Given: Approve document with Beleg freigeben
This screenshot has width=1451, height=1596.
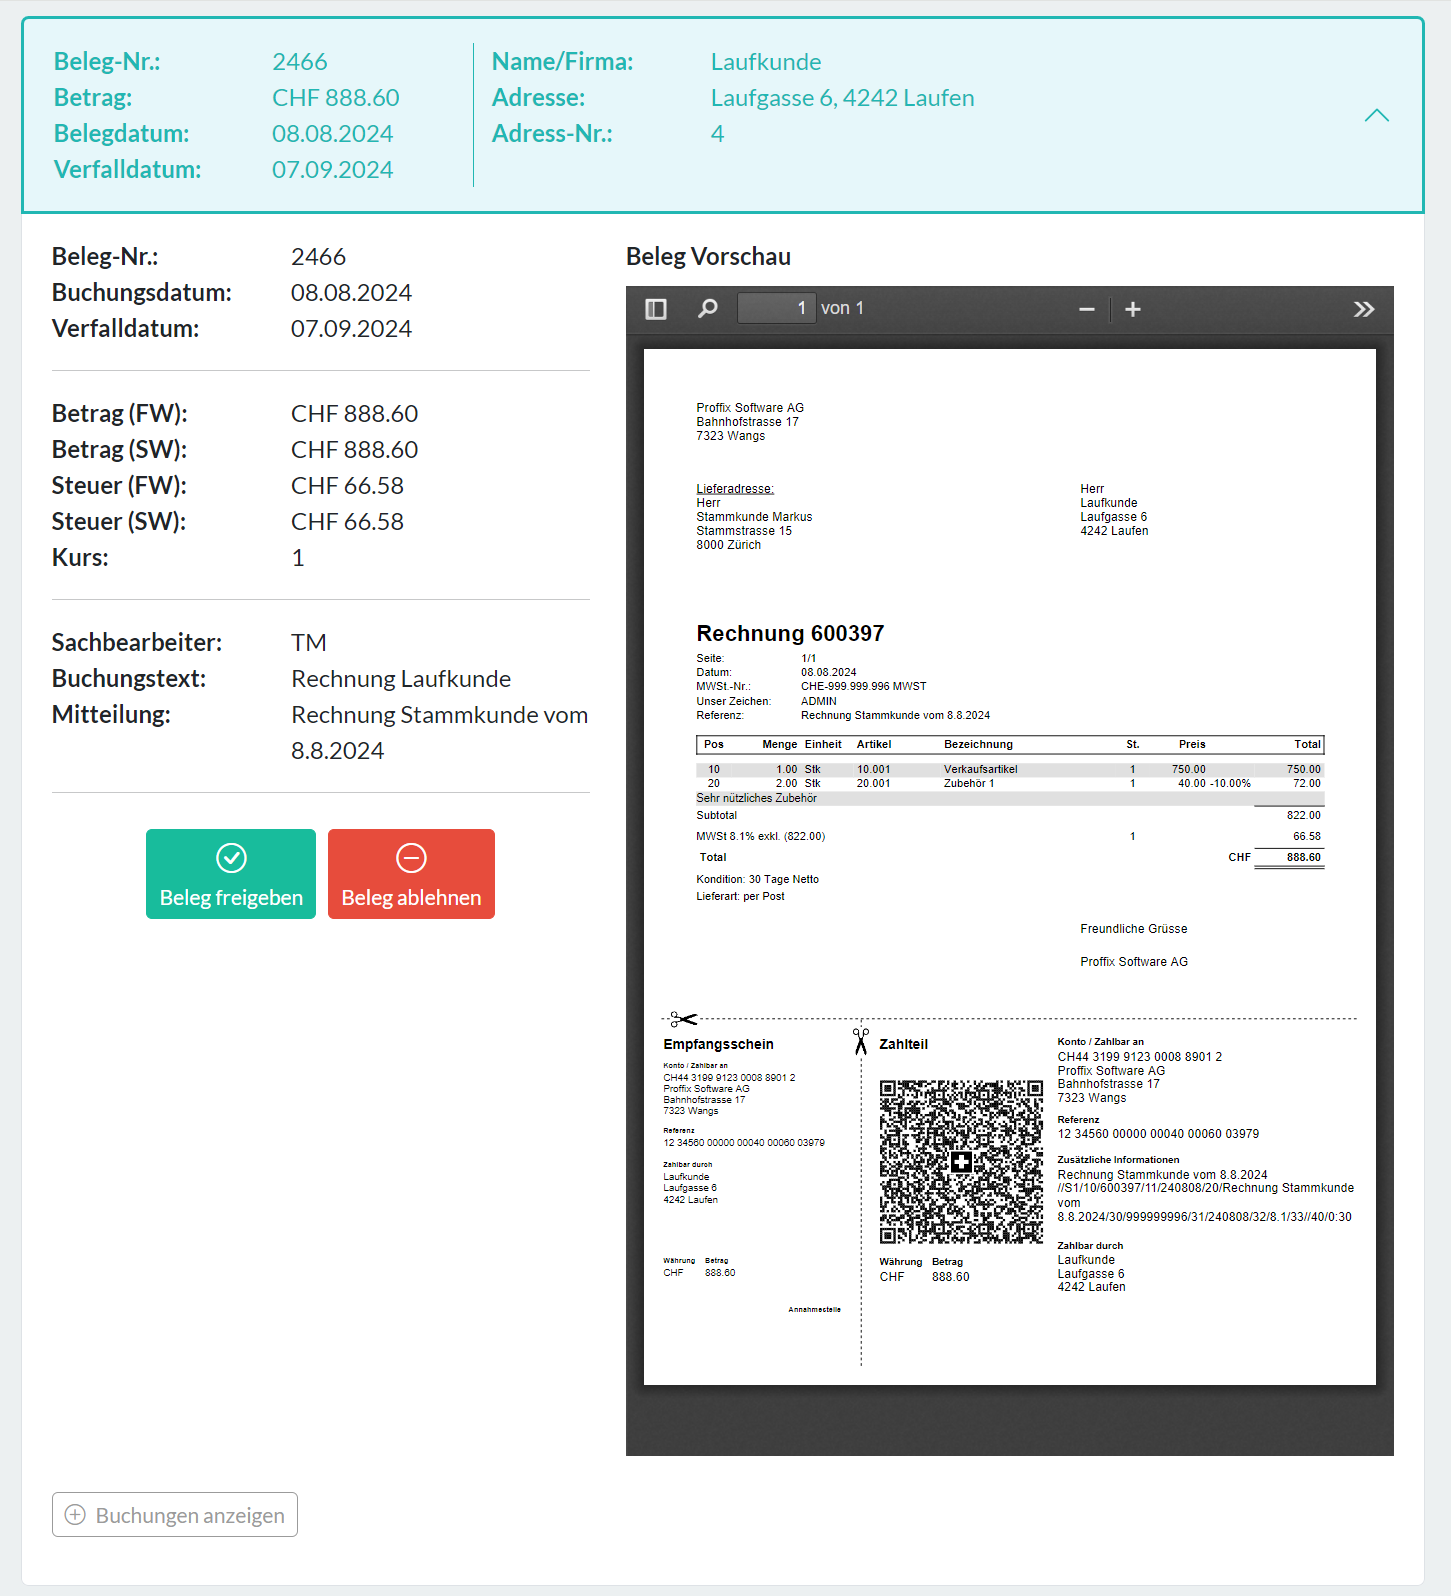Looking at the screenshot, I should coord(231,874).
